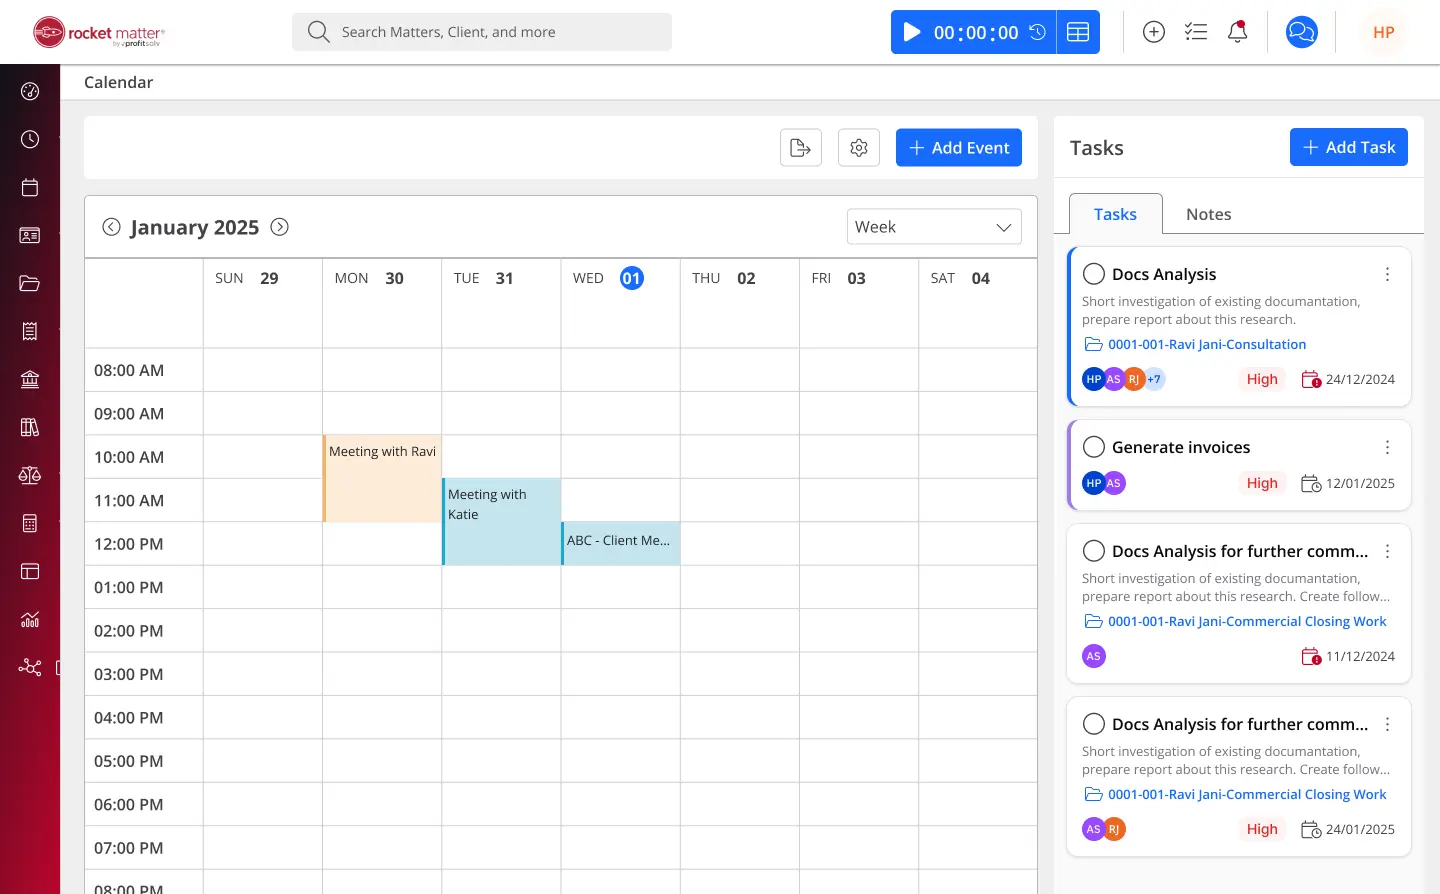1440x894 pixels.
Task: Click the quick add plus circle icon
Action: tap(1153, 32)
